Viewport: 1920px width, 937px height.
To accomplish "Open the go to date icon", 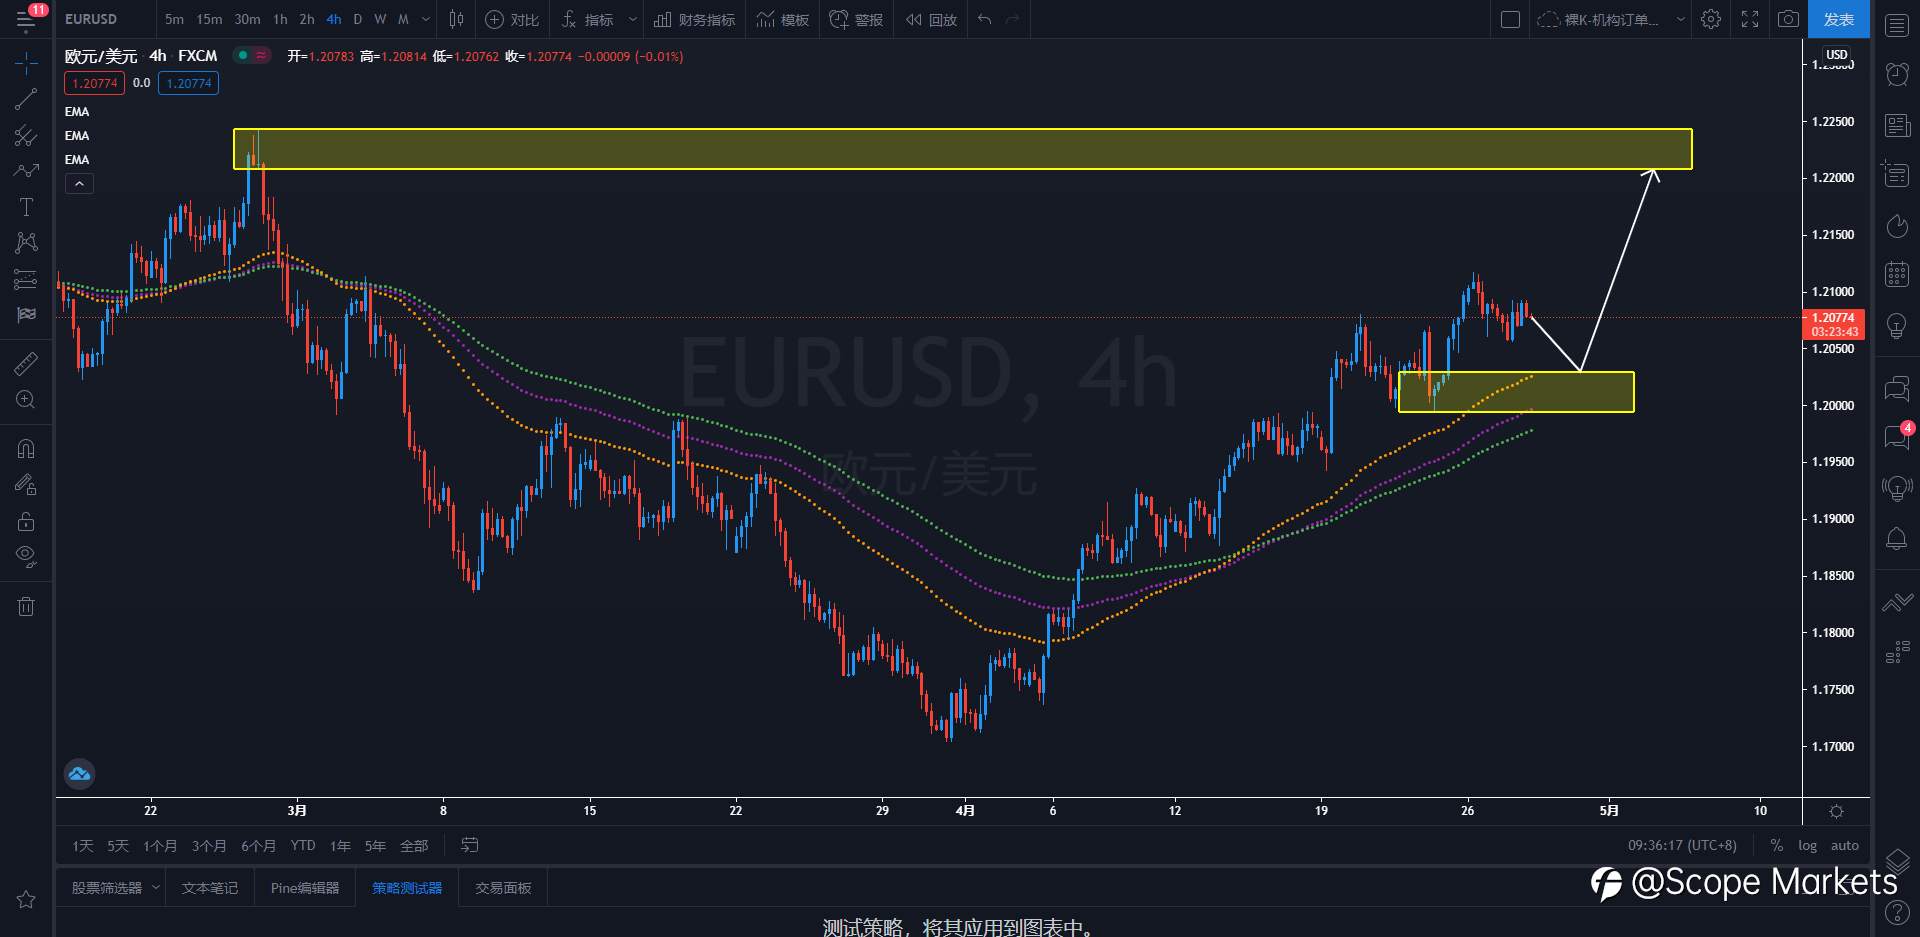I will click(x=469, y=846).
